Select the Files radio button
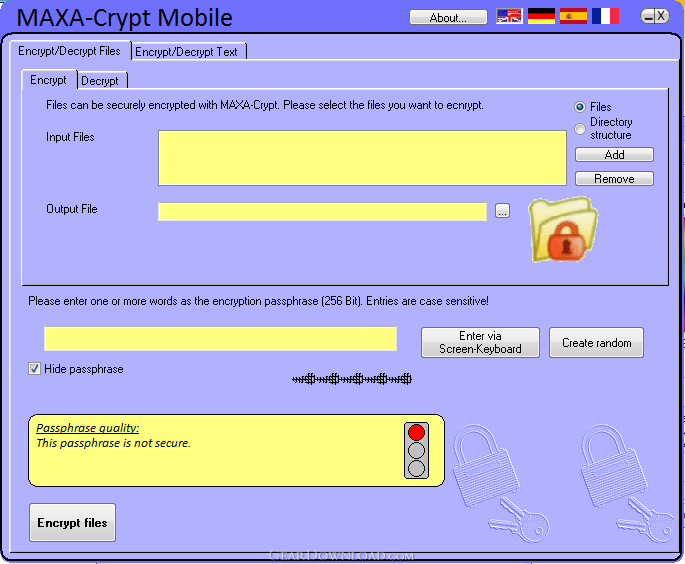 (x=580, y=107)
